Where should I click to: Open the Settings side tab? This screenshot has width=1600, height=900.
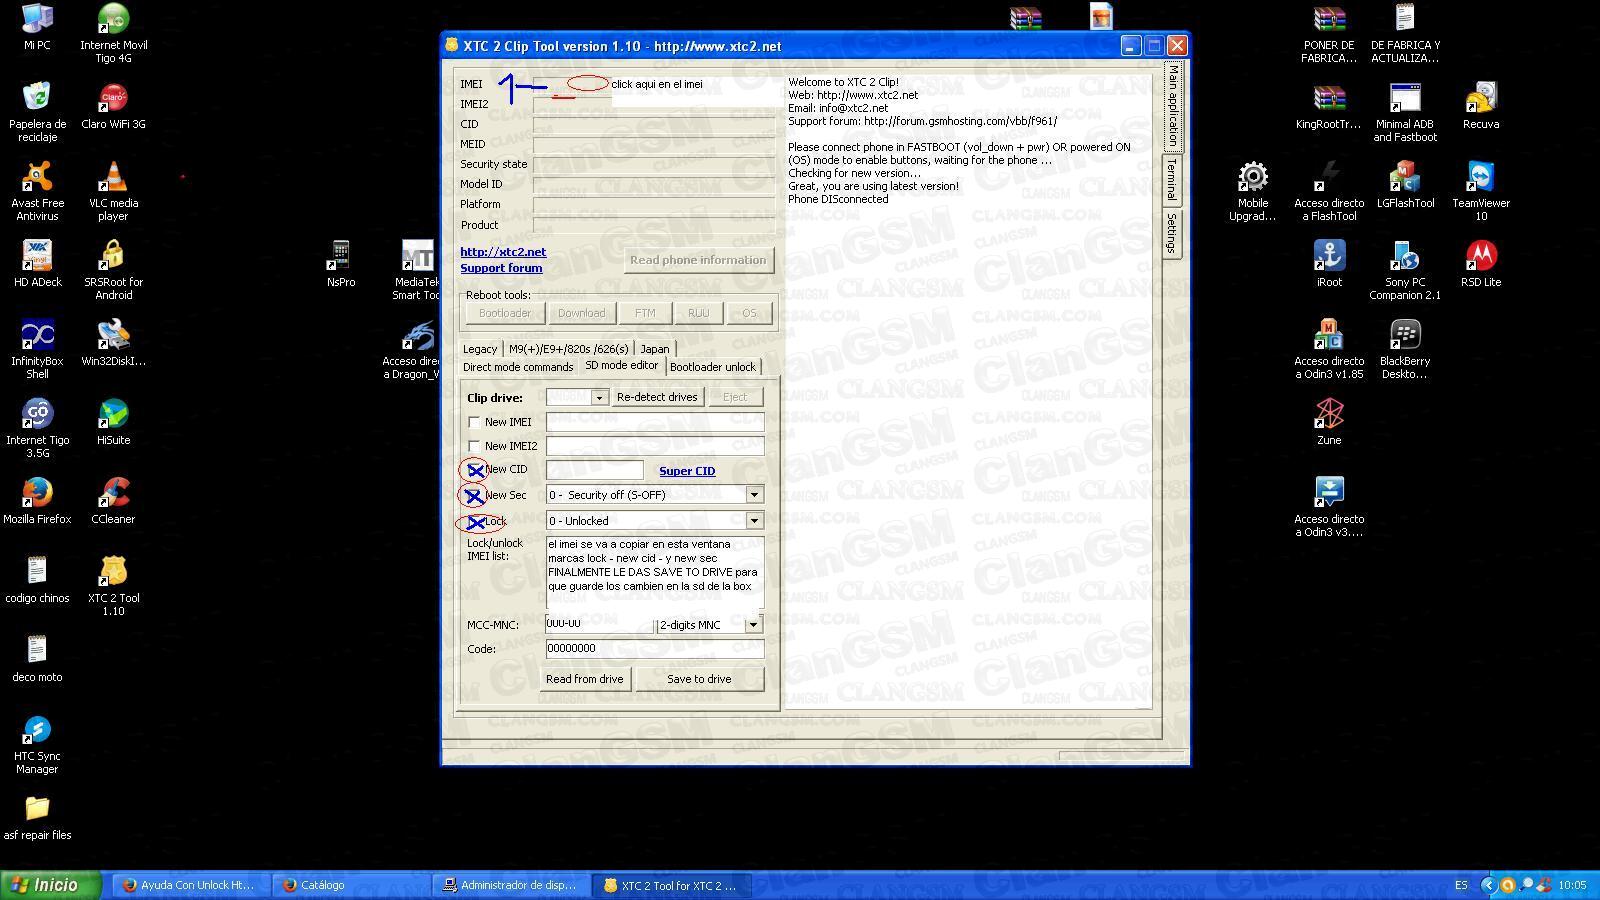(1172, 233)
